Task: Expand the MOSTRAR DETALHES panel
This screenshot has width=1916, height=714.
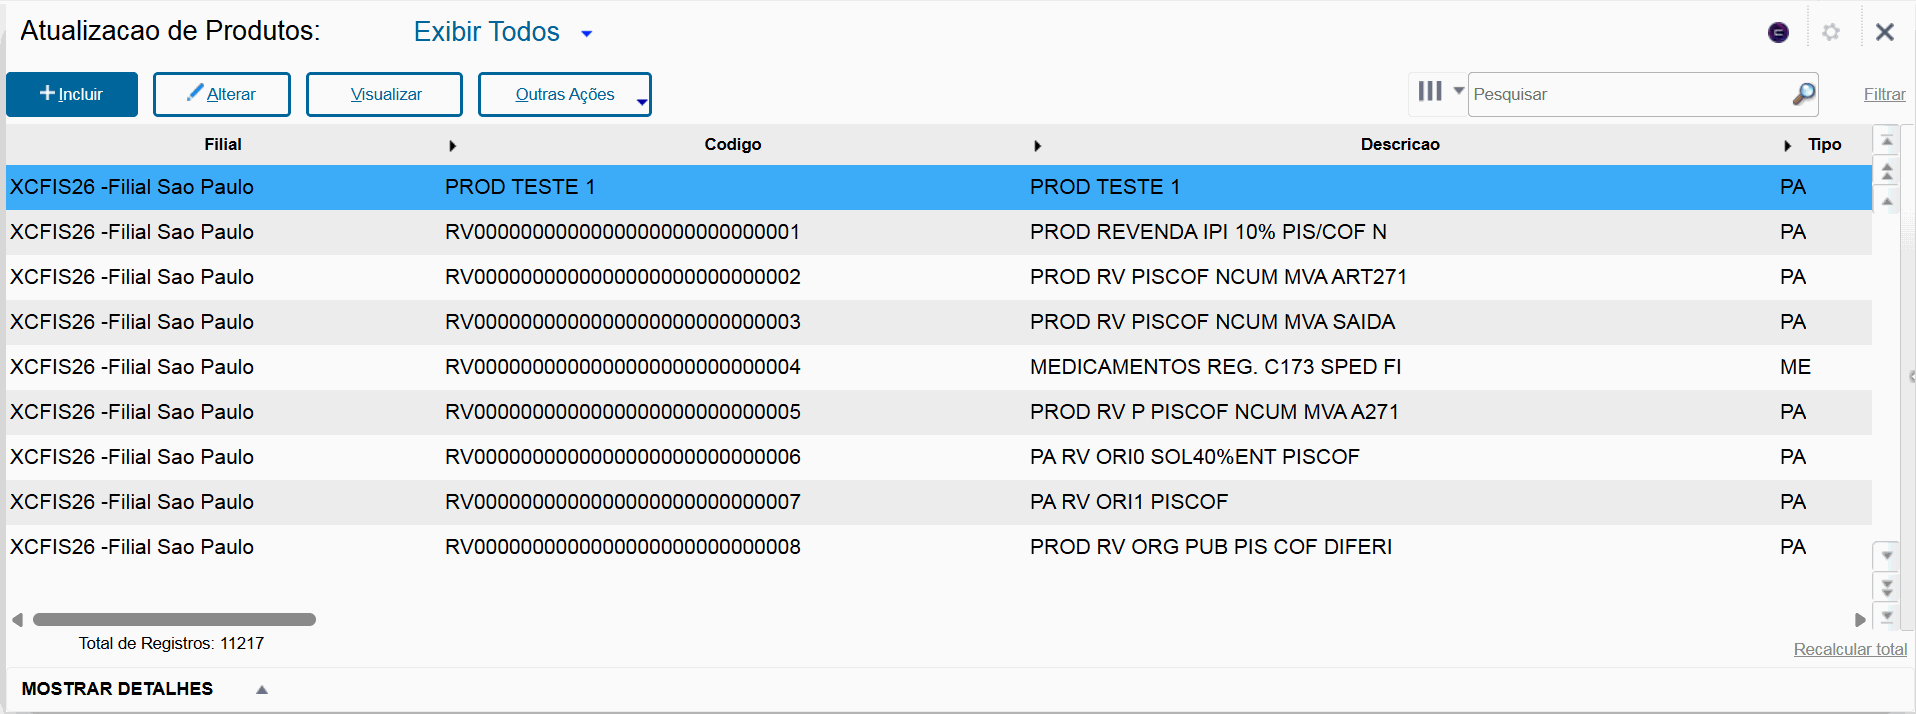Action: tap(262, 689)
